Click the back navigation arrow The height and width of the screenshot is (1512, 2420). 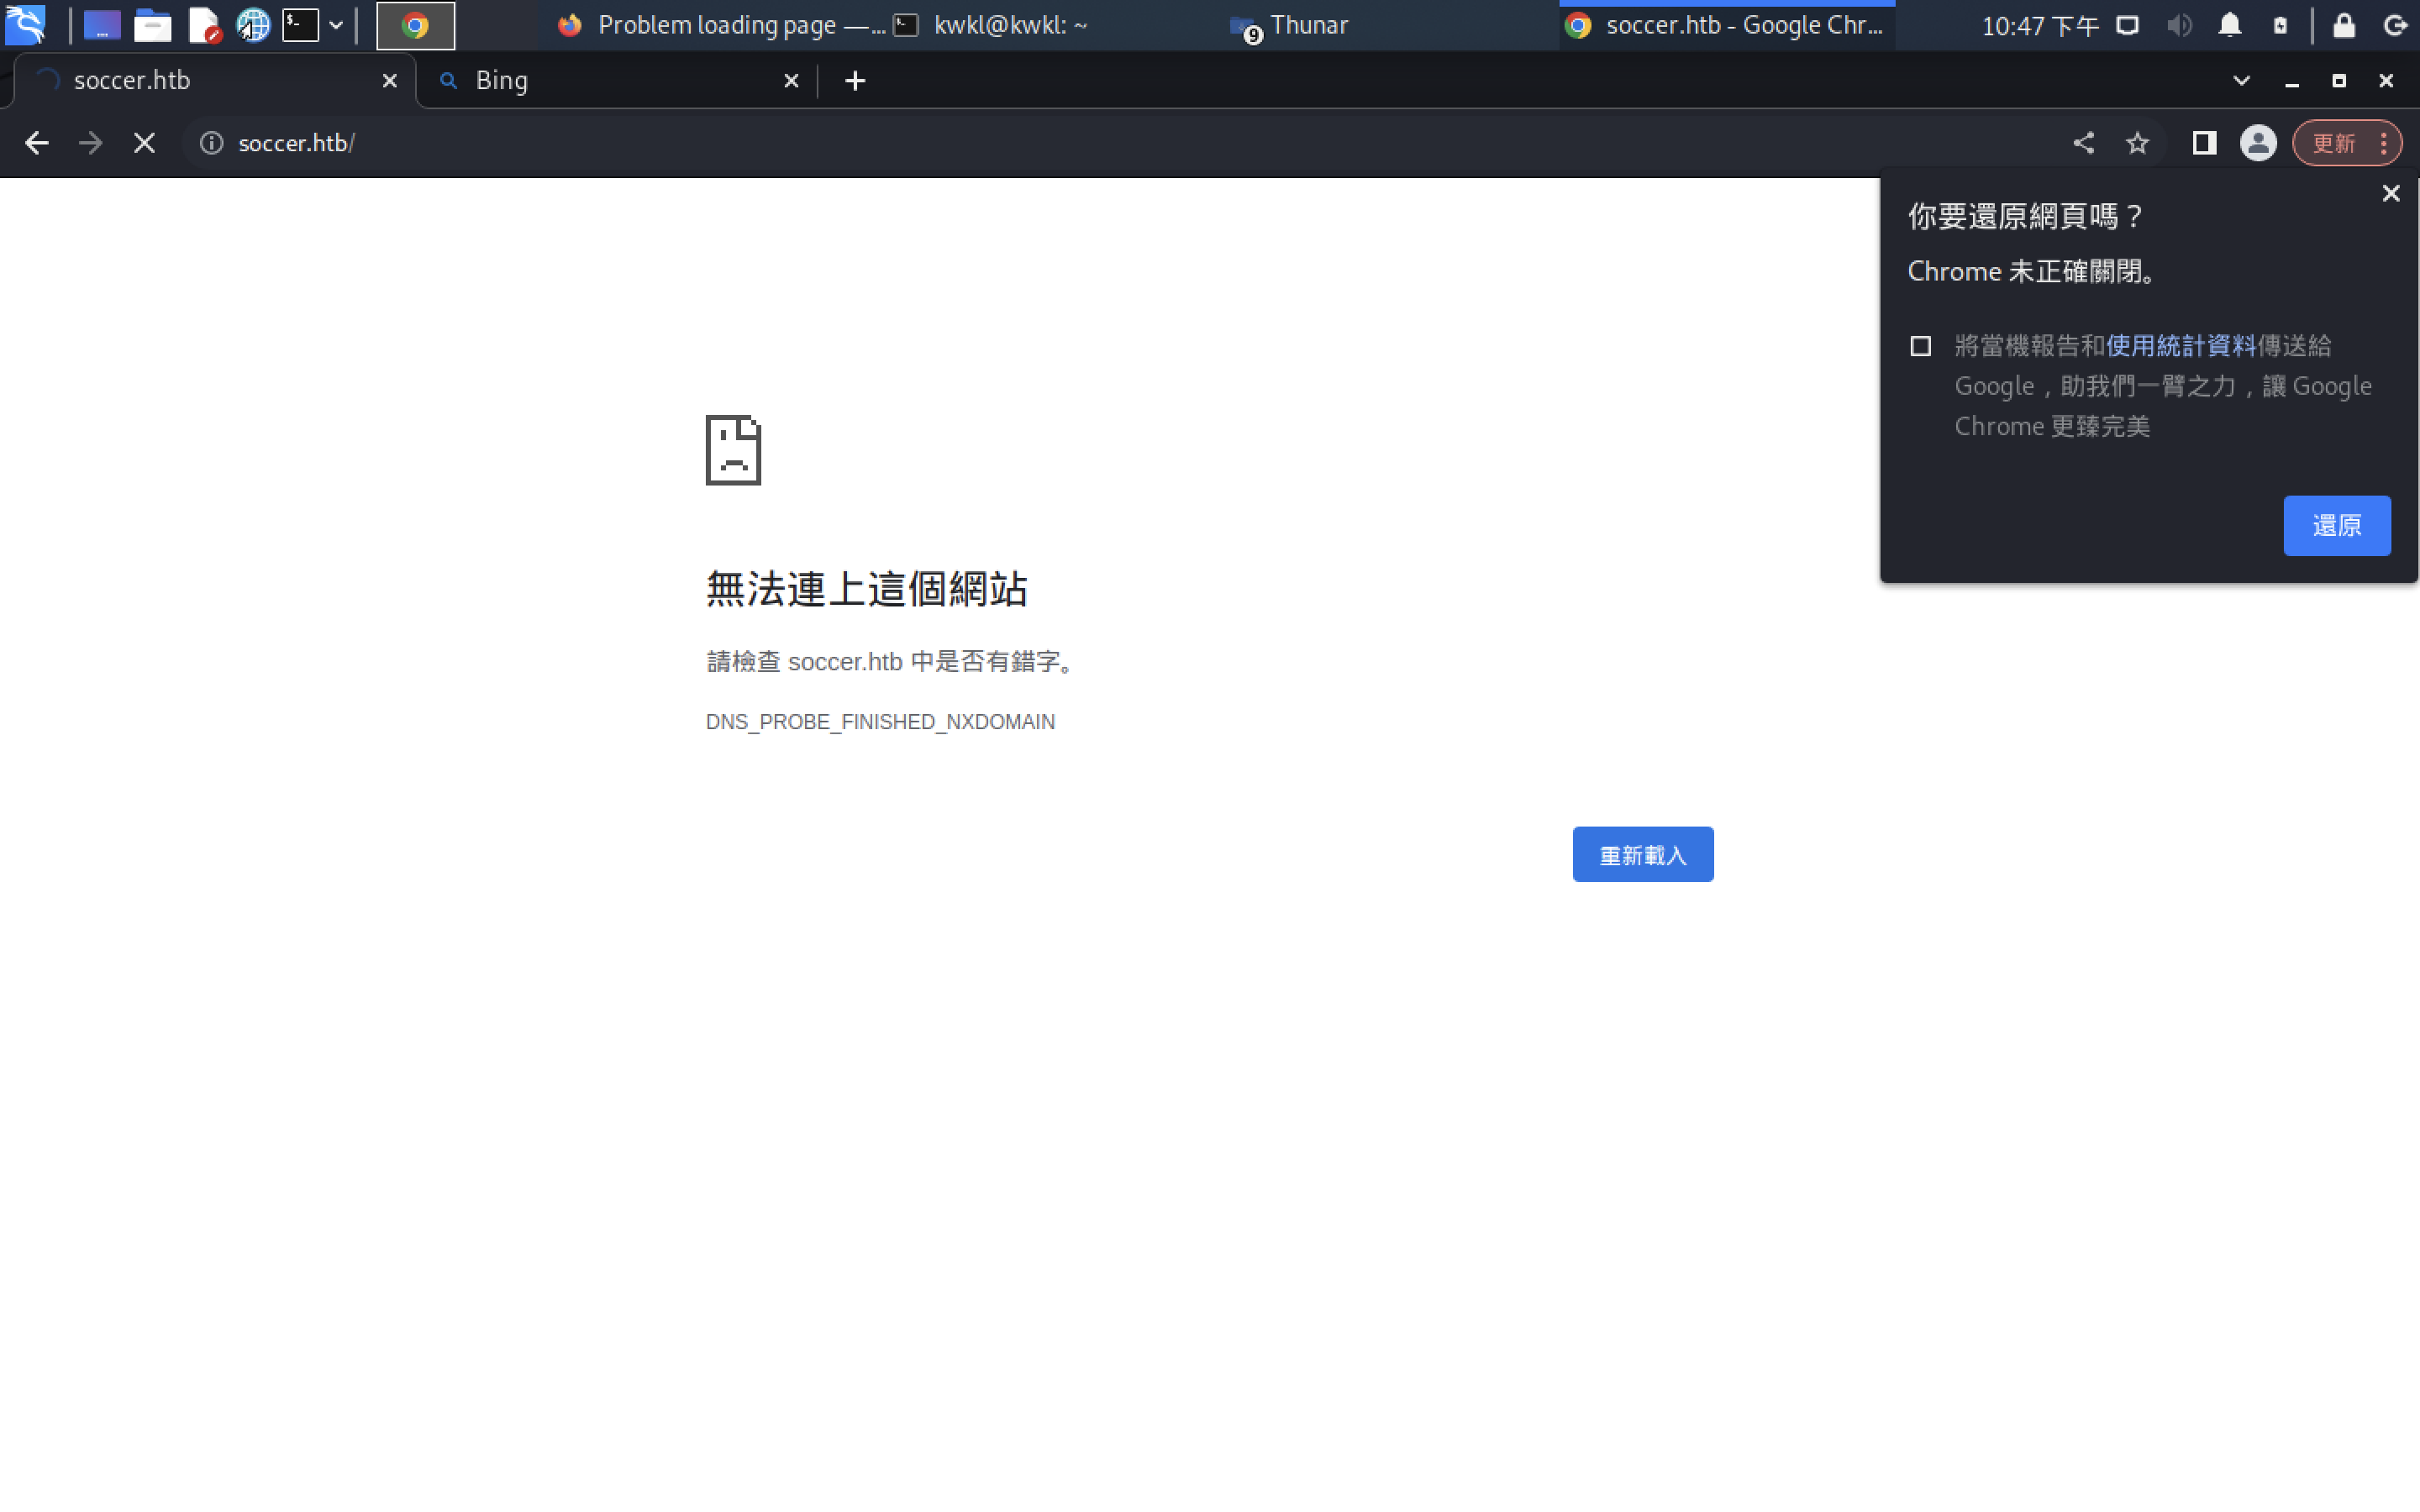click(36, 143)
